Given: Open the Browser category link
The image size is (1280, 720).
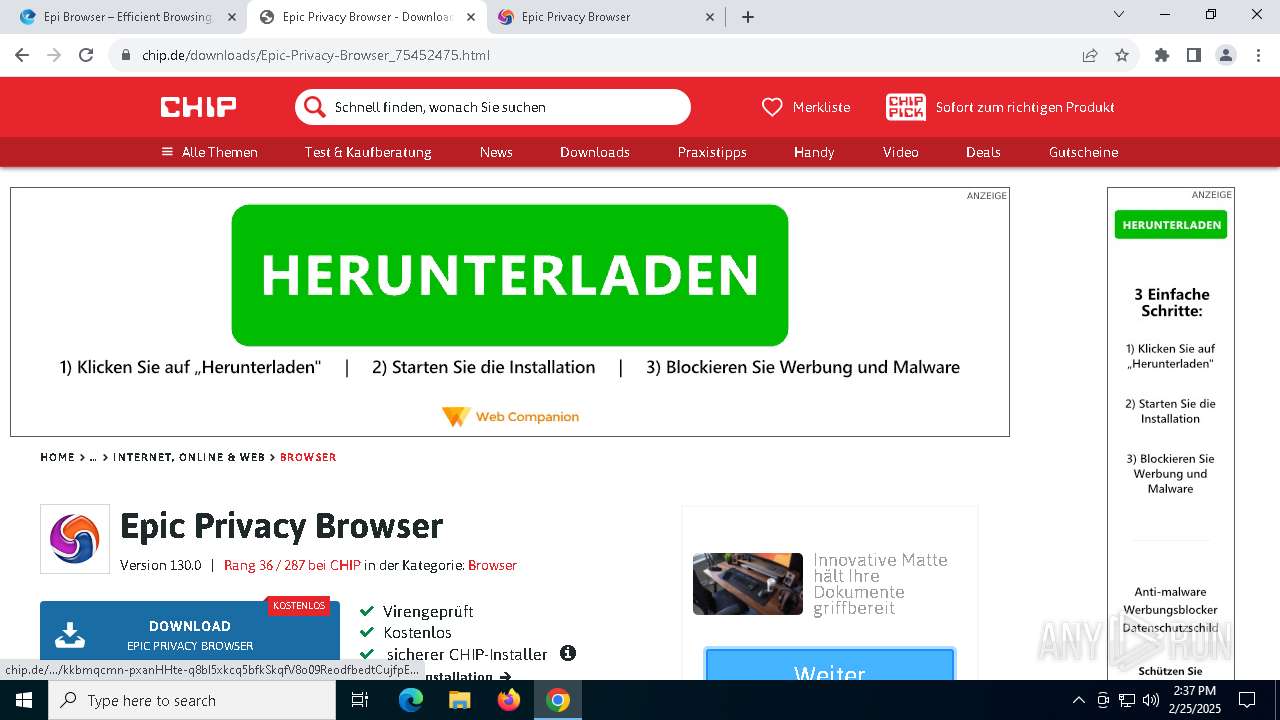Looking at the screenshot, I should click(x=492, y=565).
